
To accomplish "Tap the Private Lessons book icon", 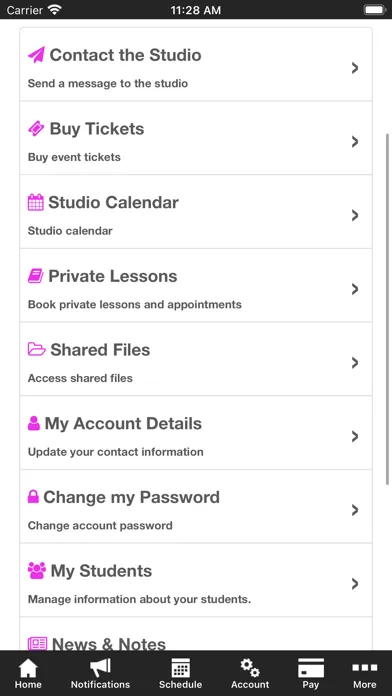I will (x=36, y=276).
